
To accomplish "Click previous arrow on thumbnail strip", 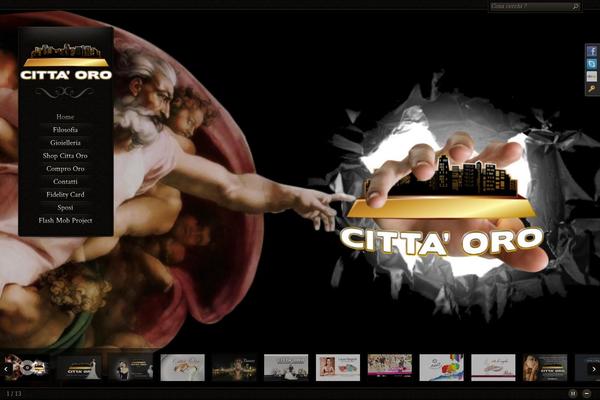I will pyautogui.click(x=6, y=369).
